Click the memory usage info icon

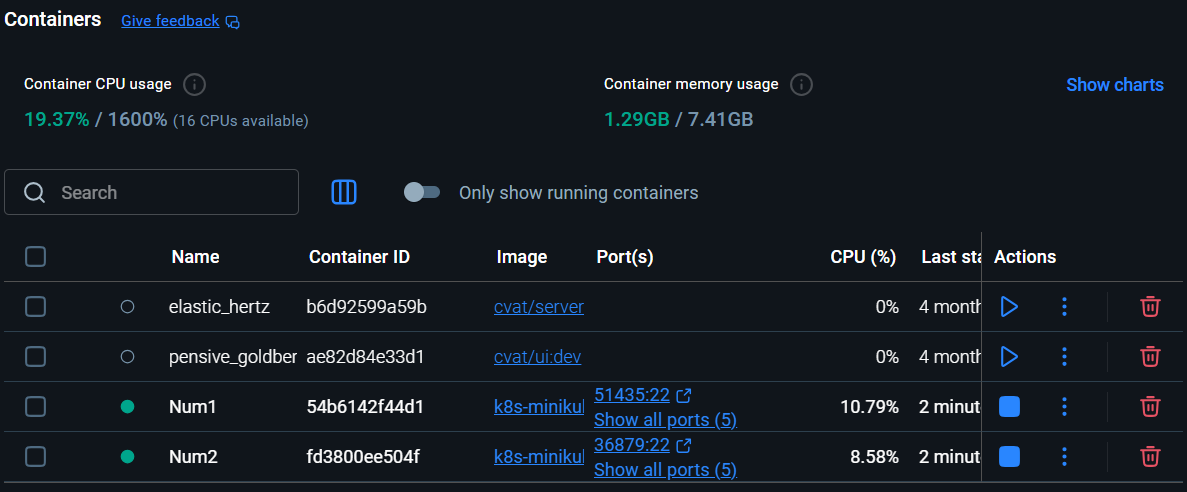[801, 84]
